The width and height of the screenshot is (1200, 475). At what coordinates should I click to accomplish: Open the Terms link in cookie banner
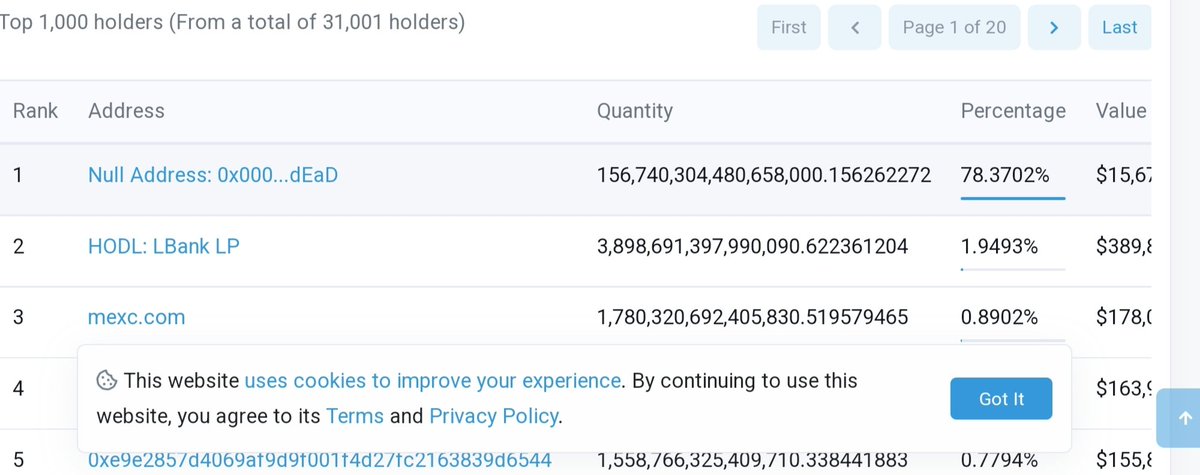pyautogui.click(x=355, y=416)
